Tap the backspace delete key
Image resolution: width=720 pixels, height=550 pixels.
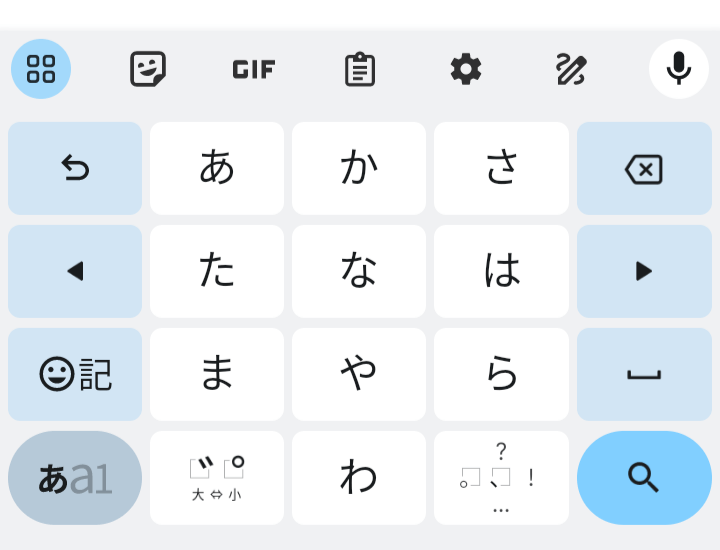(x=644, y=168)
